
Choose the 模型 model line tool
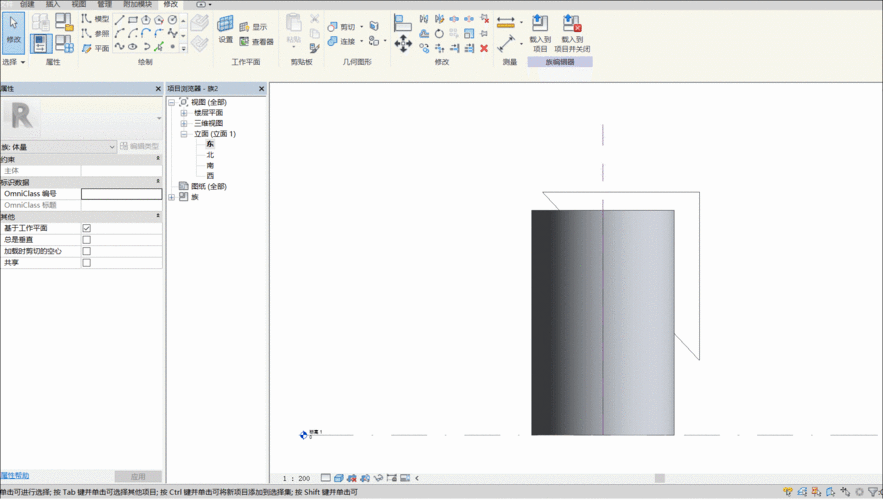pyautogui.click(x=95, y=19)
